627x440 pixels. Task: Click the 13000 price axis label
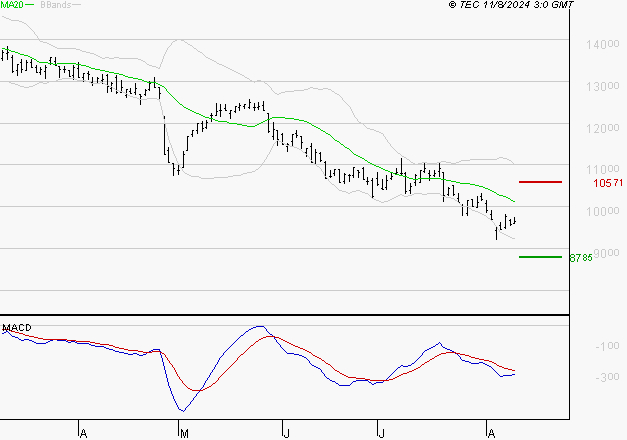(x=603, y=86)
